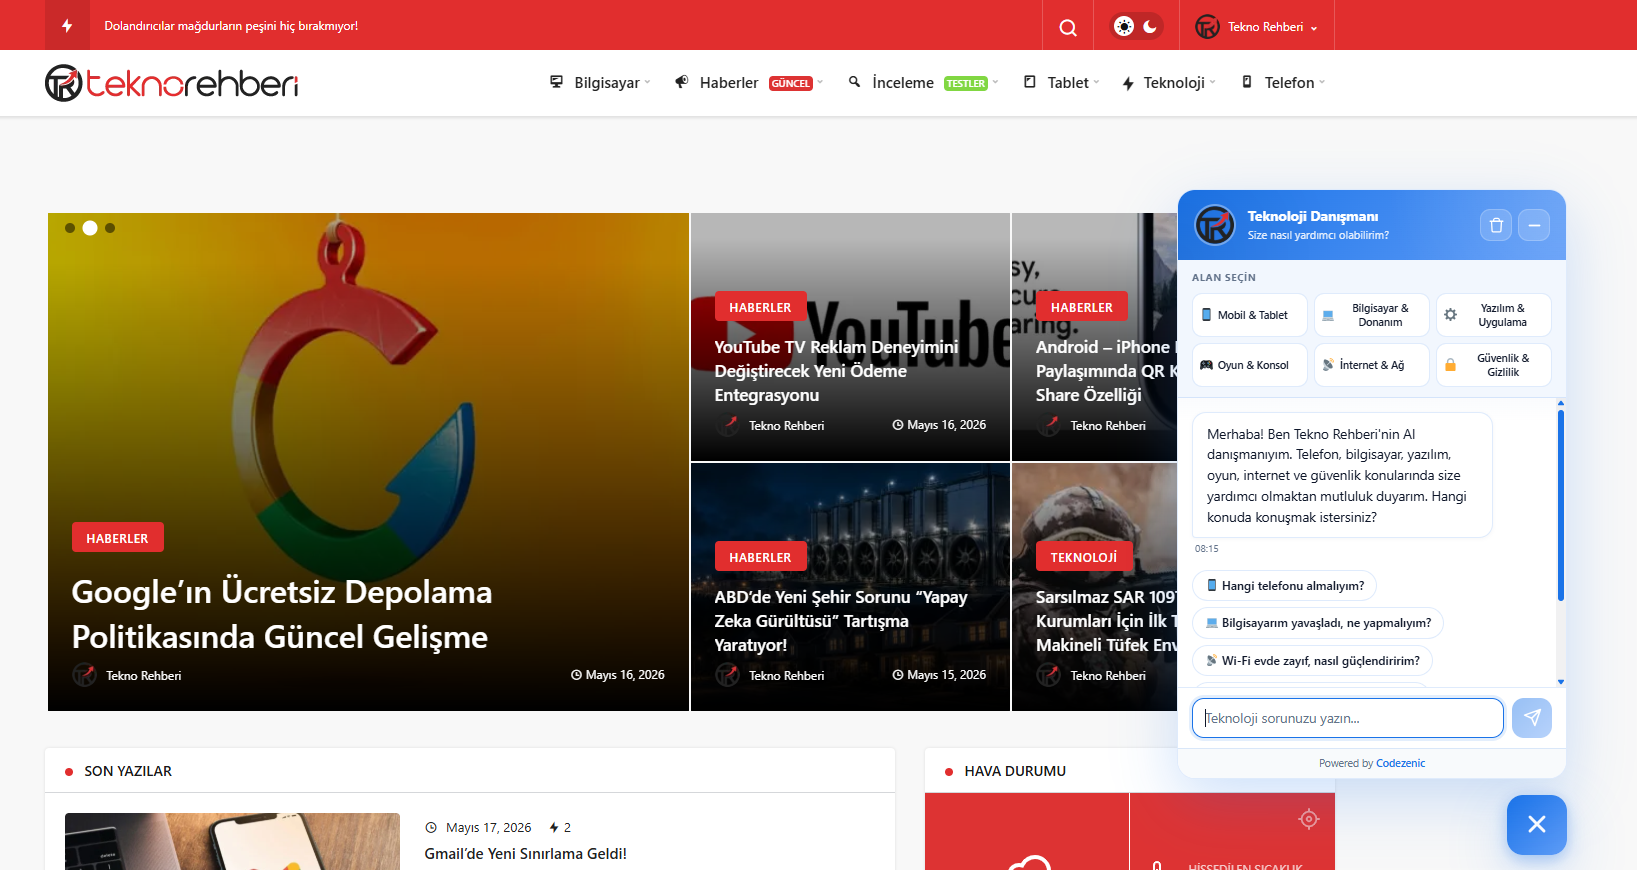Viewport: 1637px width, 870px height.
Task: Focus the 'Teknoloji sorunuzu yazın' input
Action: [x=1348, y=718]
